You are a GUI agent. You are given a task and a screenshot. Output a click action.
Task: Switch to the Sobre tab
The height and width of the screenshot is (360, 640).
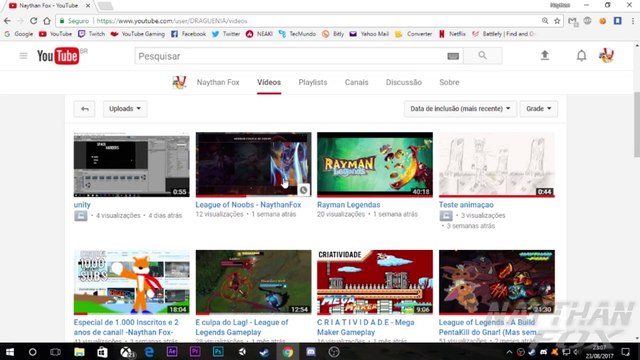click(449, 82)
